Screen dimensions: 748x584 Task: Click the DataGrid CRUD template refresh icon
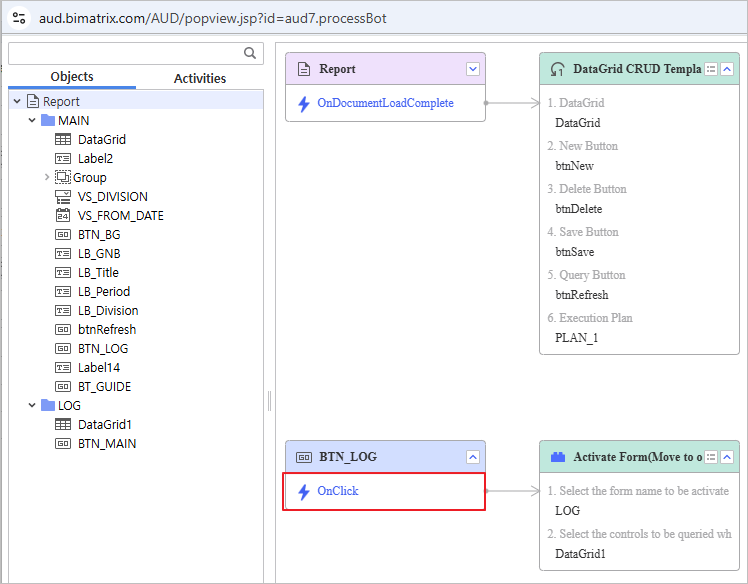click(557, 69)
